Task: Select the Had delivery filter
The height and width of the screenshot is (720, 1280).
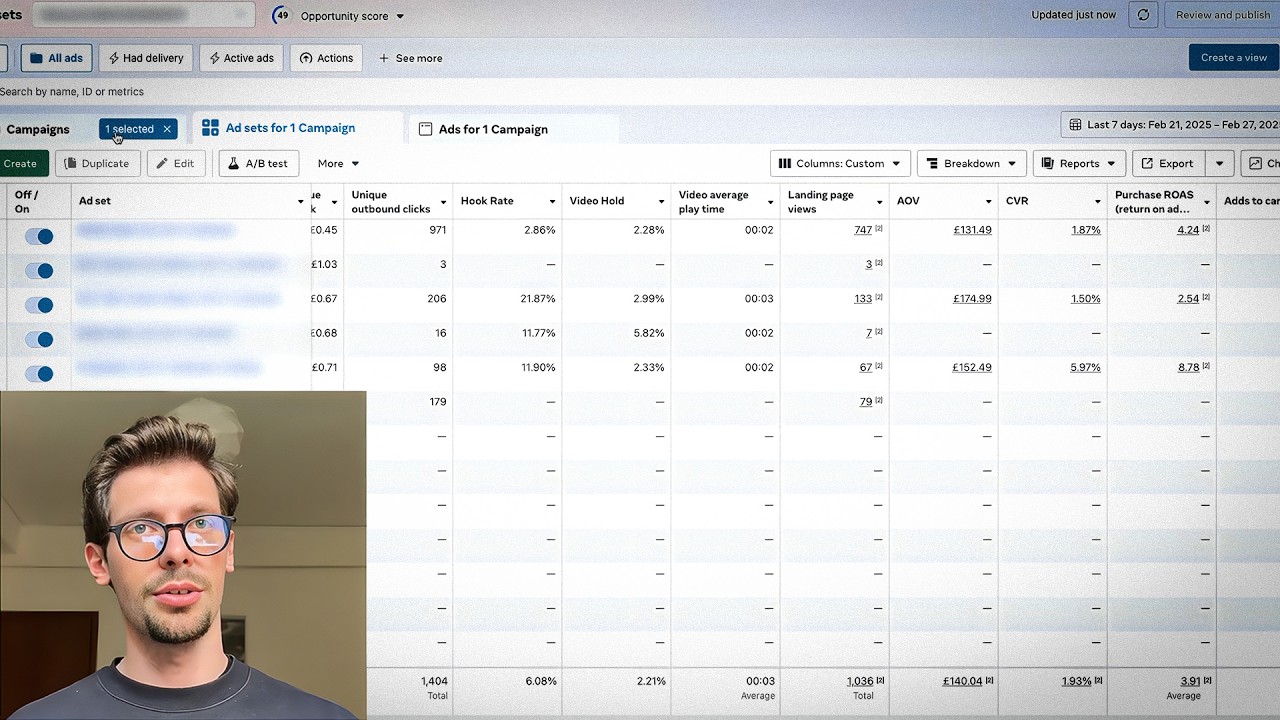Action: pyautogui.click(x=146, y=58)
